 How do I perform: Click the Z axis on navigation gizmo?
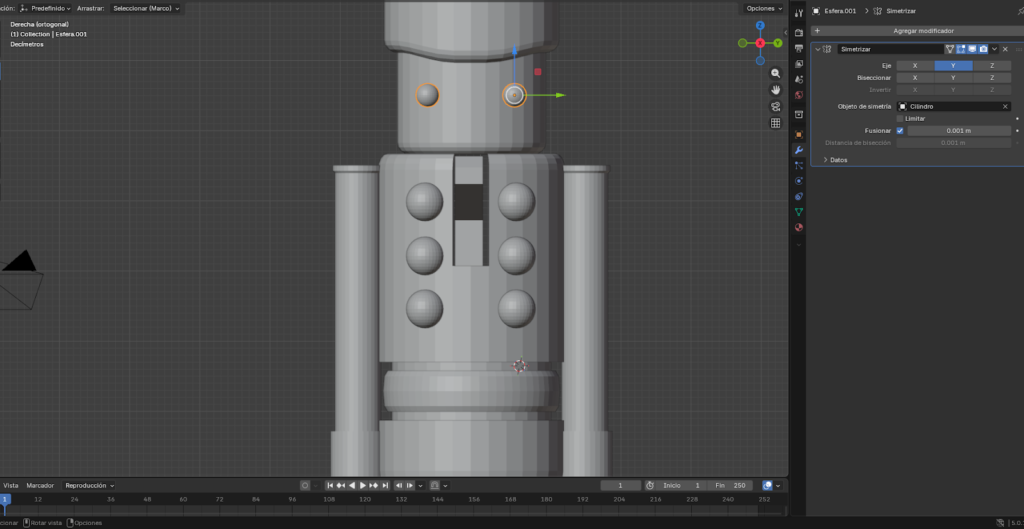click(761, 27)
